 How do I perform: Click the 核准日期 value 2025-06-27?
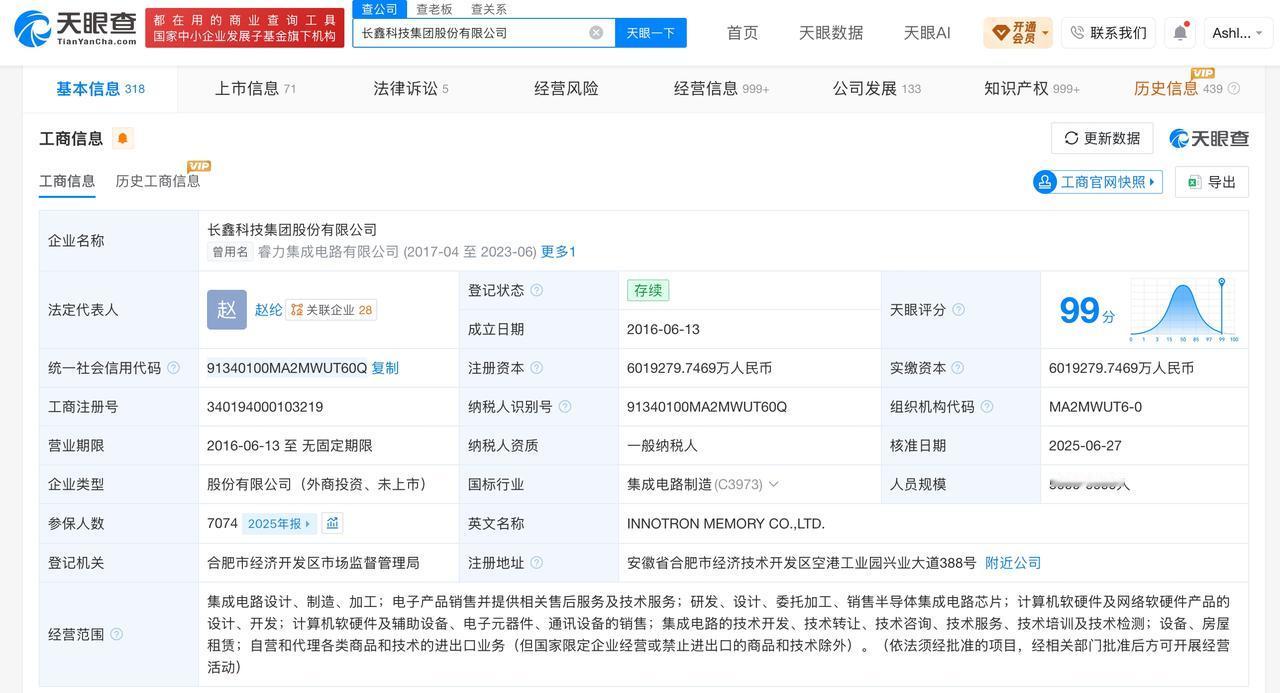pos(1085,446)
